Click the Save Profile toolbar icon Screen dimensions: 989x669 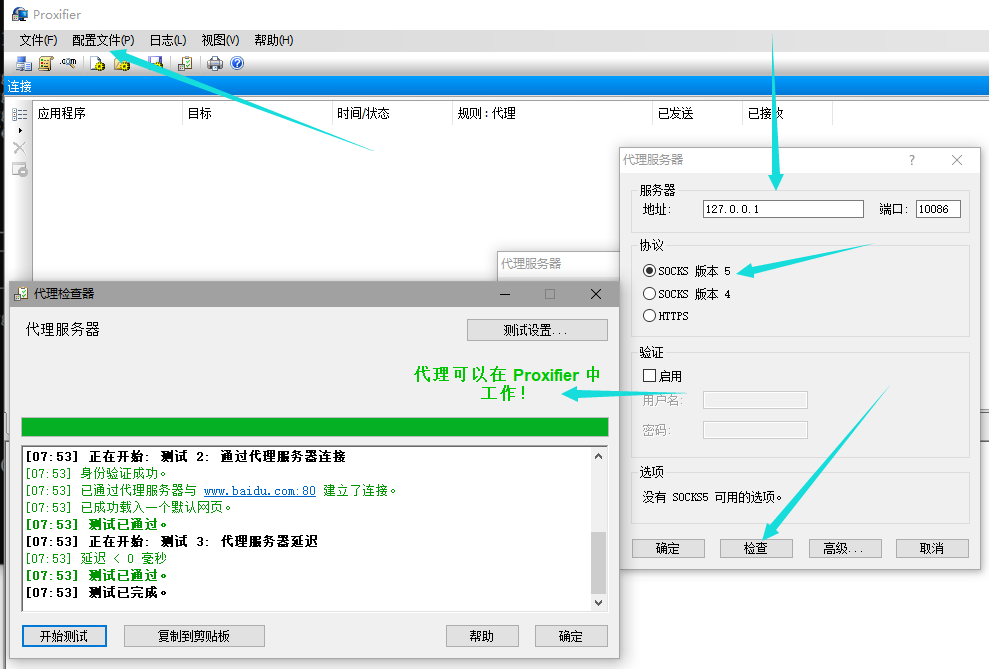pyautogui.click(x=155, y=63)
